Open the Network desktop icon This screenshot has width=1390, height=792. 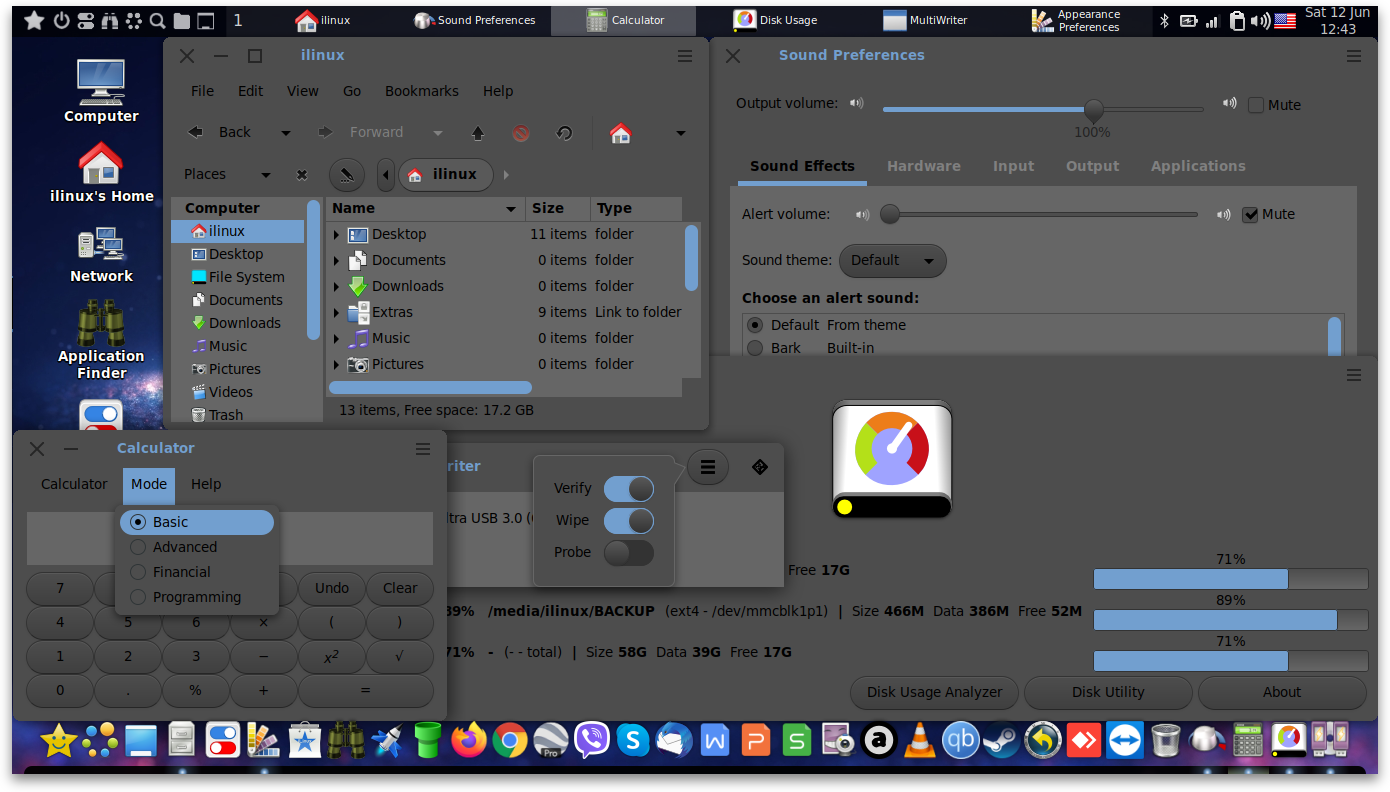point(101,255)
